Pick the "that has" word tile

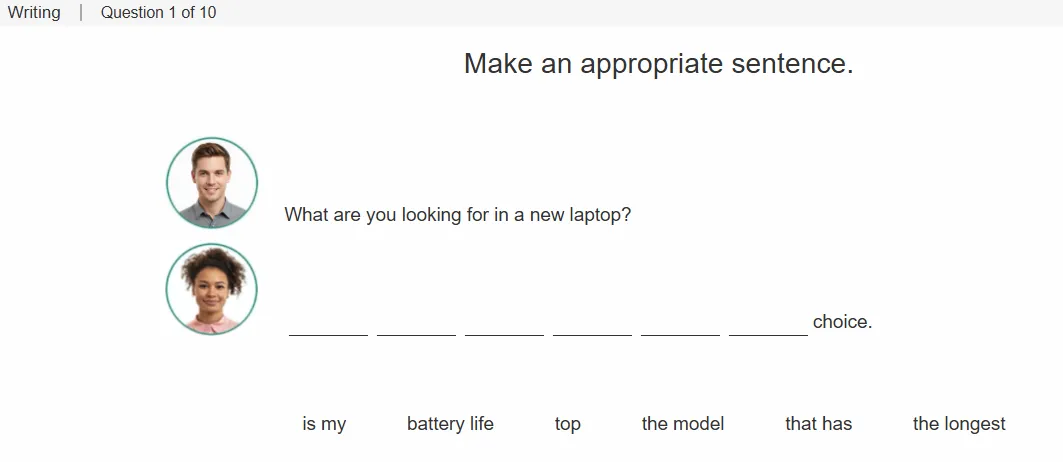pos(818,424)
